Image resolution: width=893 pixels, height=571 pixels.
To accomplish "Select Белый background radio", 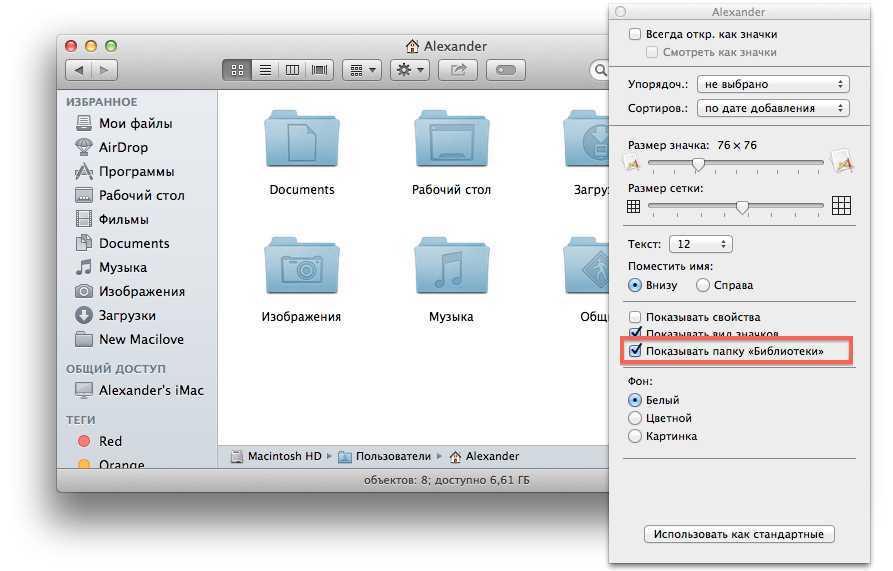I will click(634, 400).
